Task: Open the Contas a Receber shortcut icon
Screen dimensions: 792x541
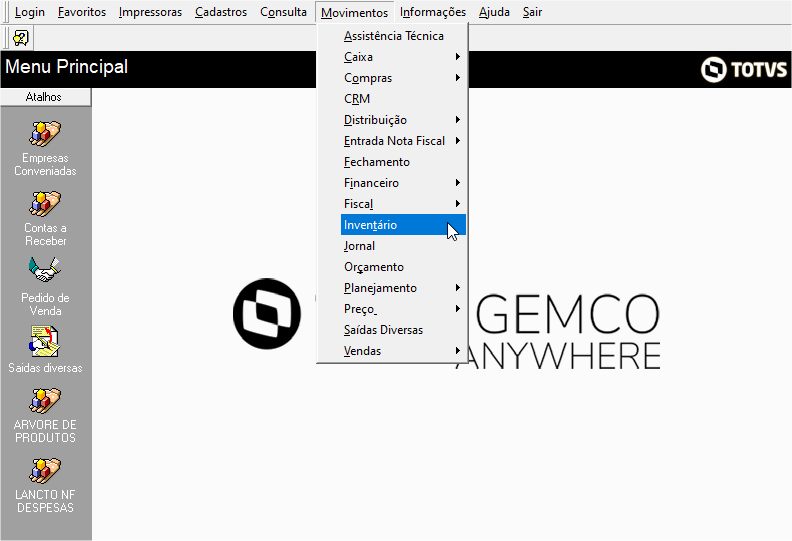Action: click(45, 204)
